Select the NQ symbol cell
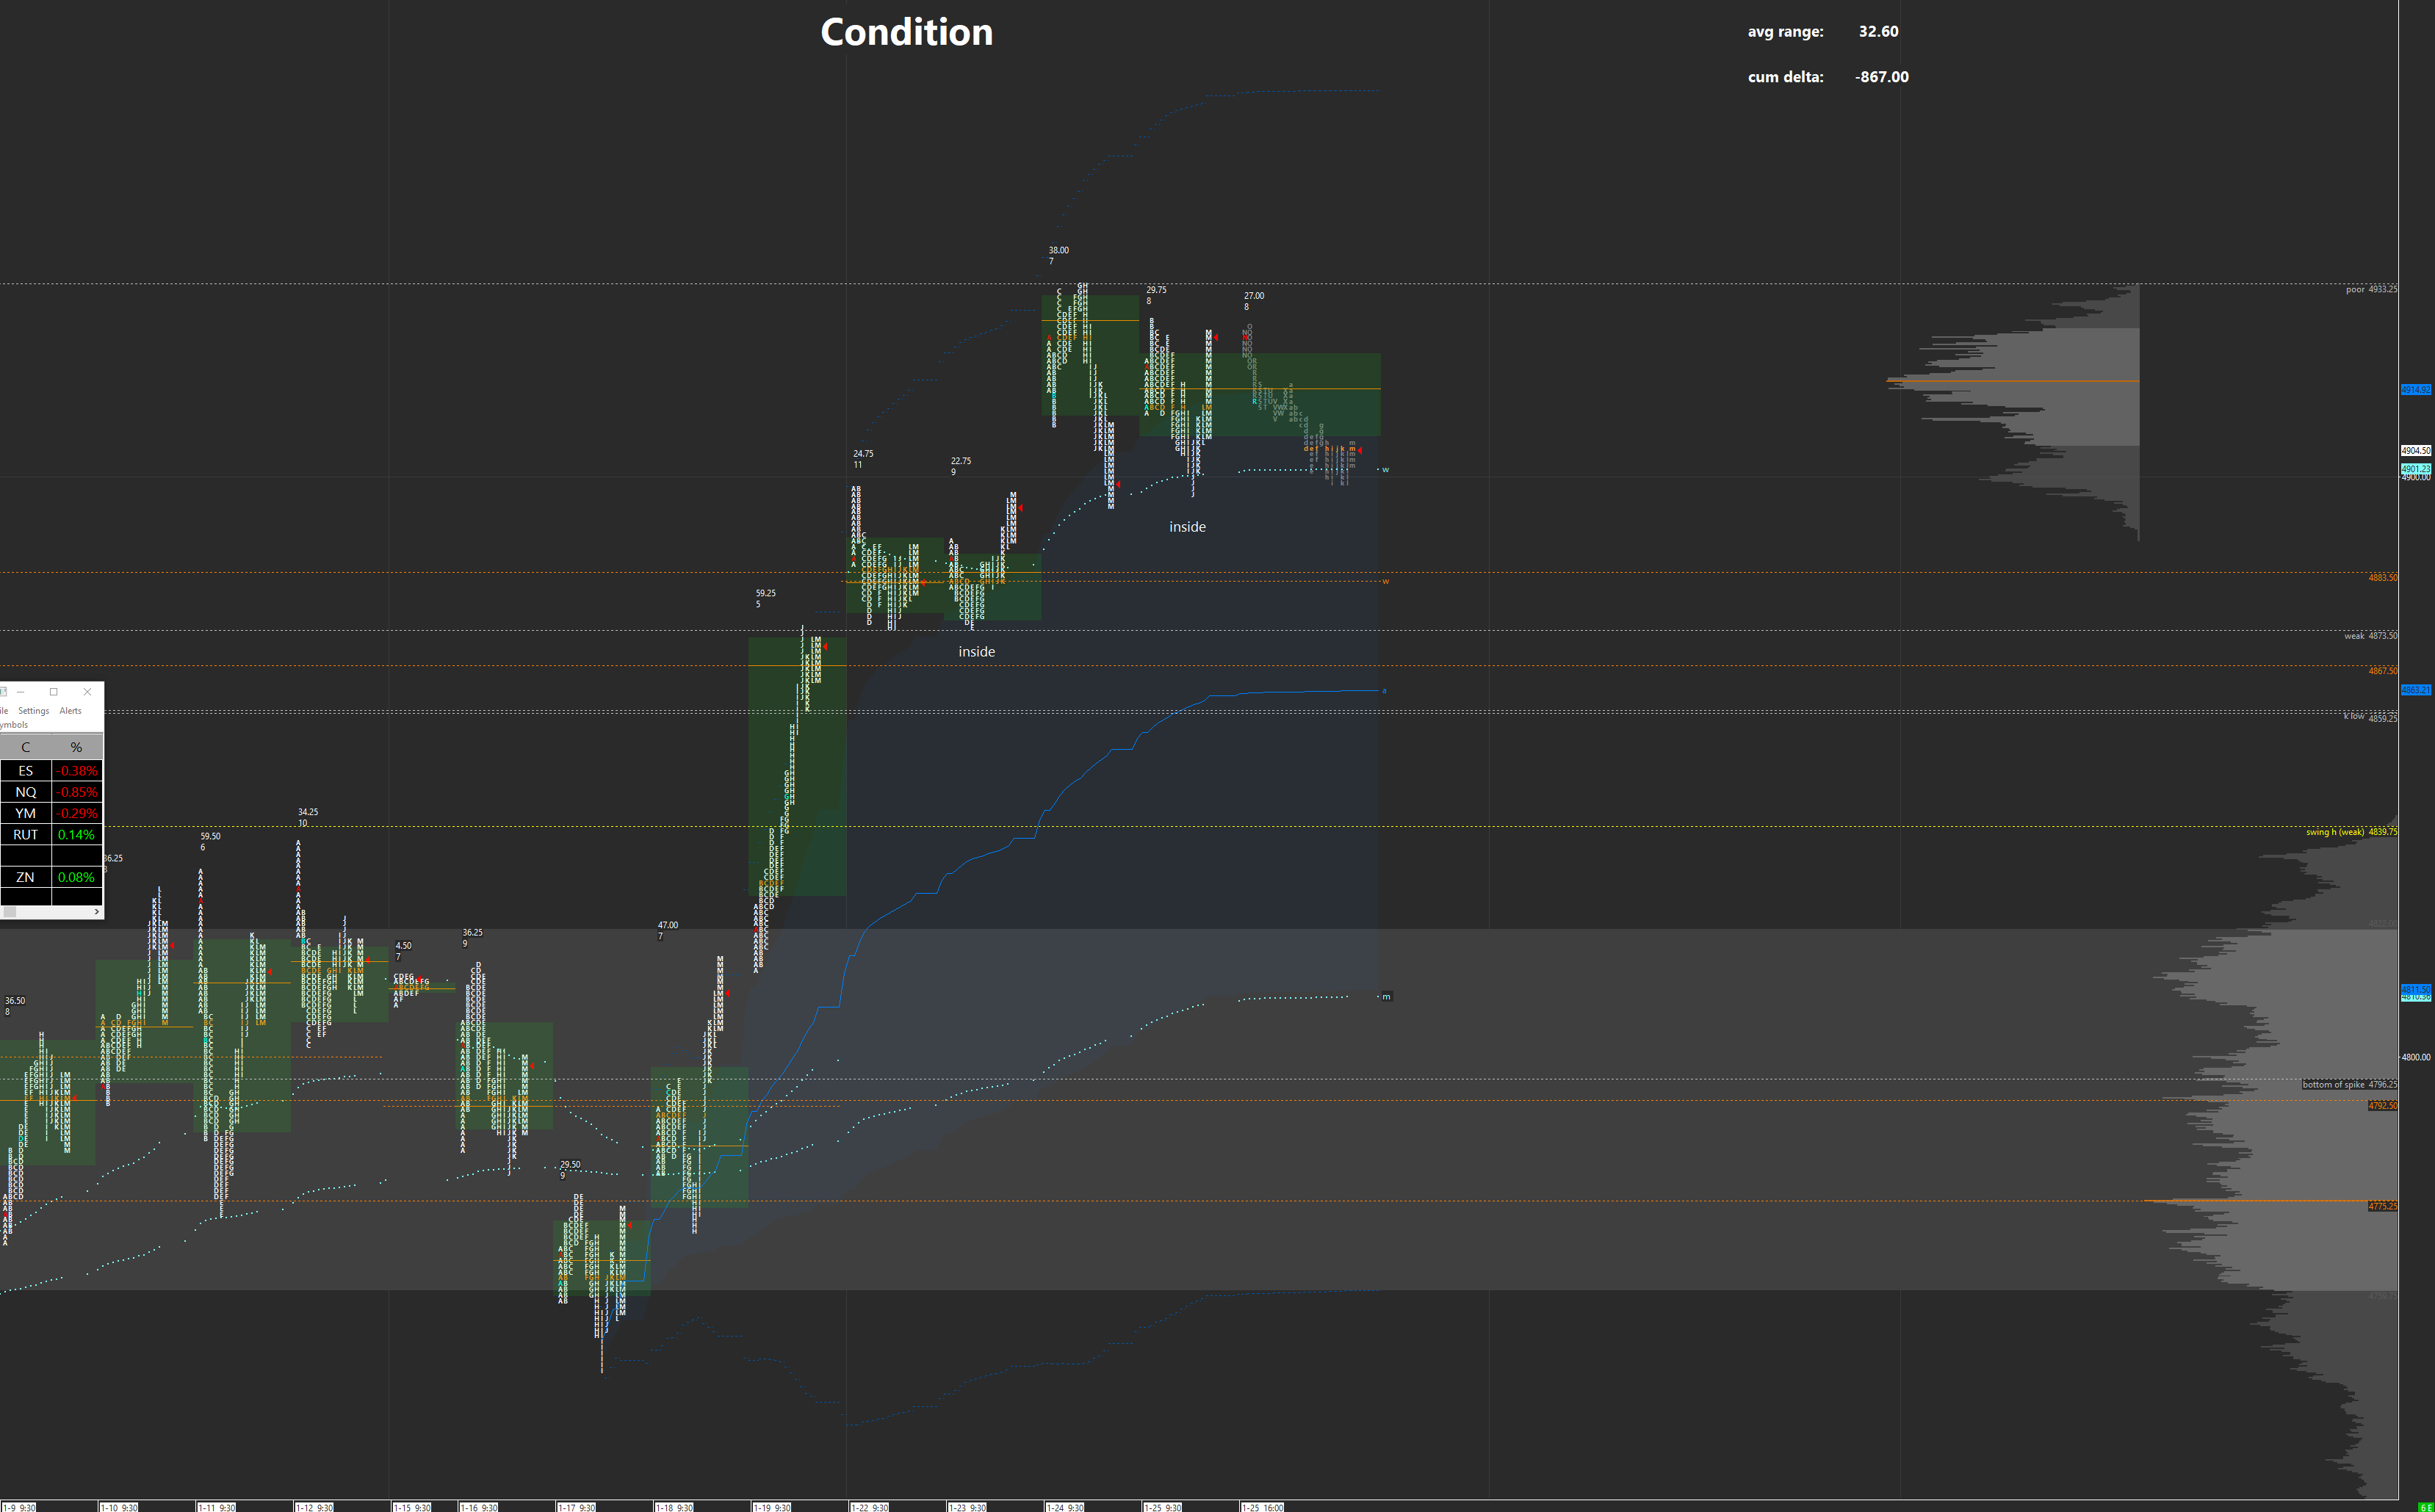Viewport: 2435px width, 1512px height. 26,792
